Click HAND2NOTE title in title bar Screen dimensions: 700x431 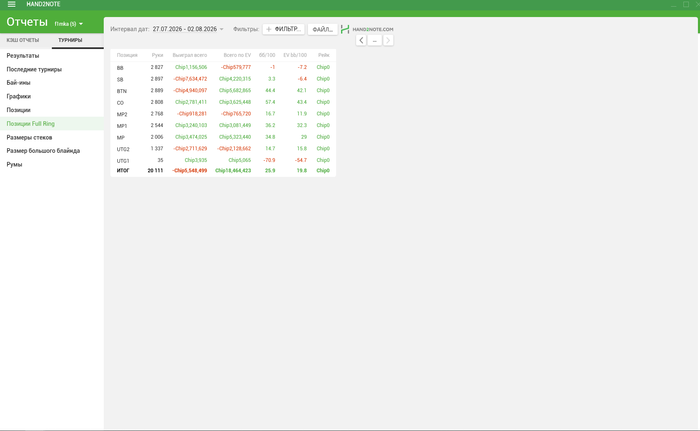coord(43,4)
